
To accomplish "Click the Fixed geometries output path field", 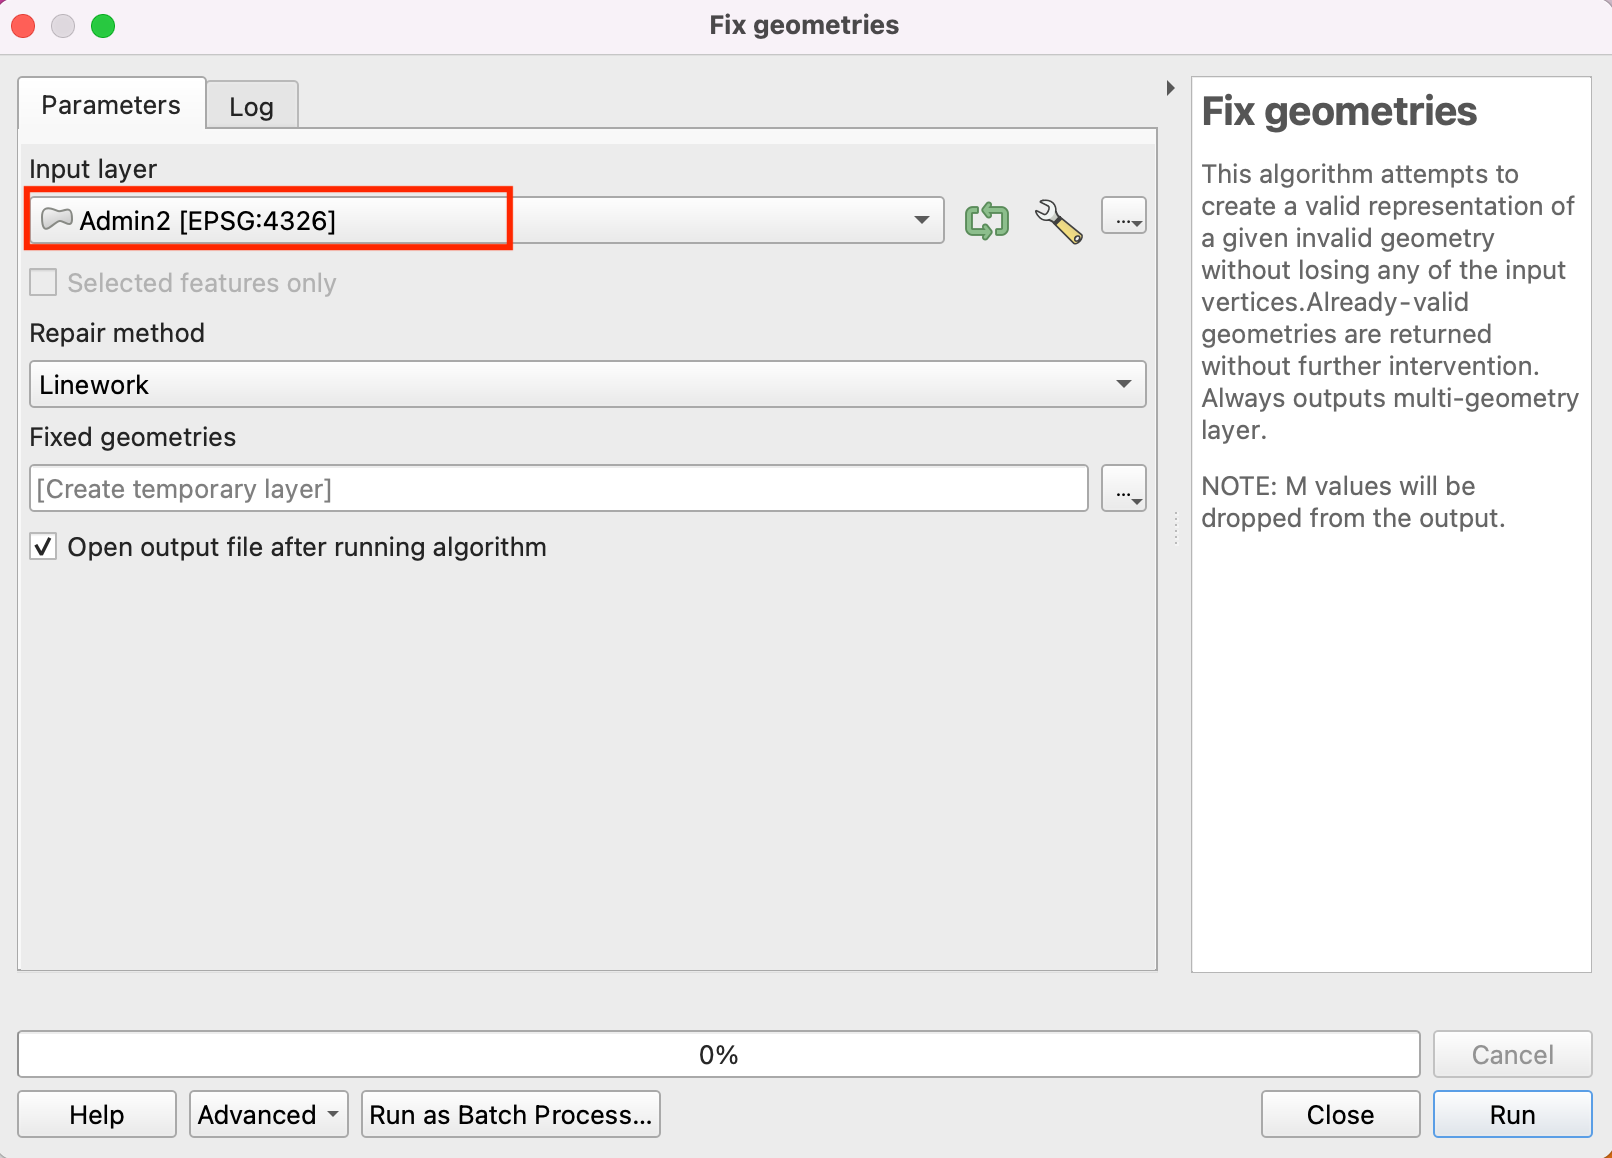I will [x=558, y=489].
